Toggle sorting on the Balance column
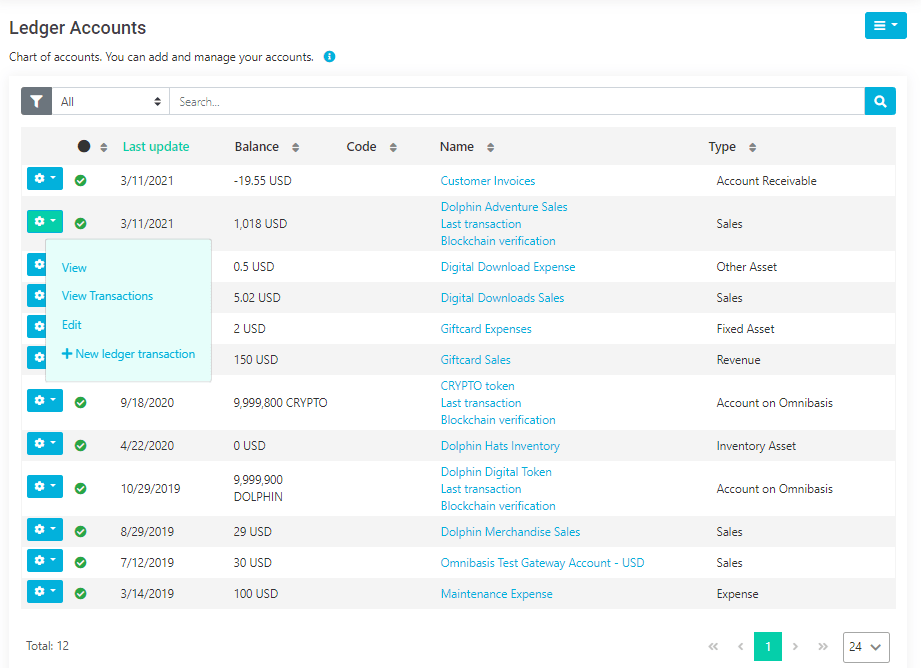 pyautogui.click(x=296, y=146)
